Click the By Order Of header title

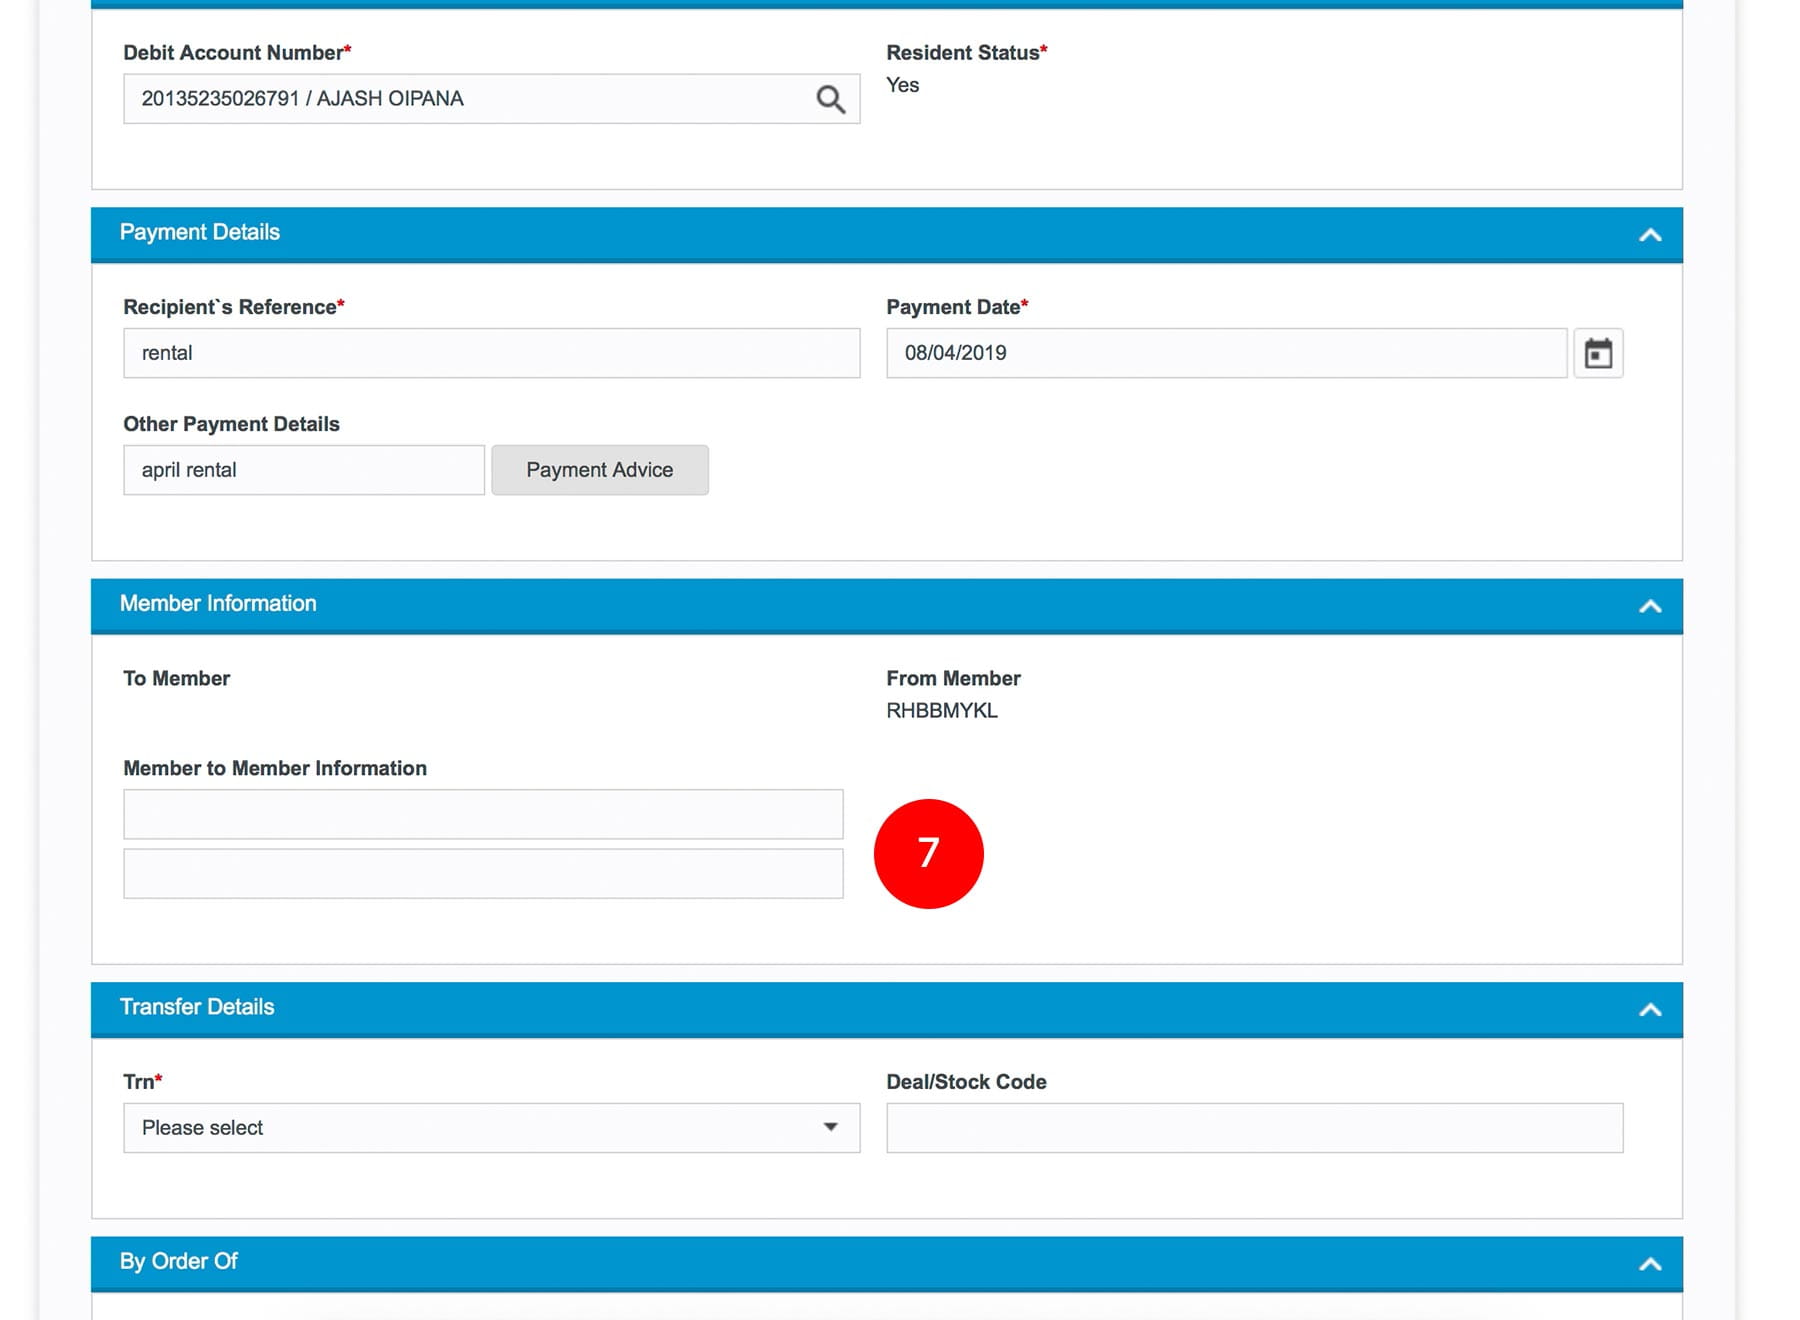click(x=179, y=1261)
